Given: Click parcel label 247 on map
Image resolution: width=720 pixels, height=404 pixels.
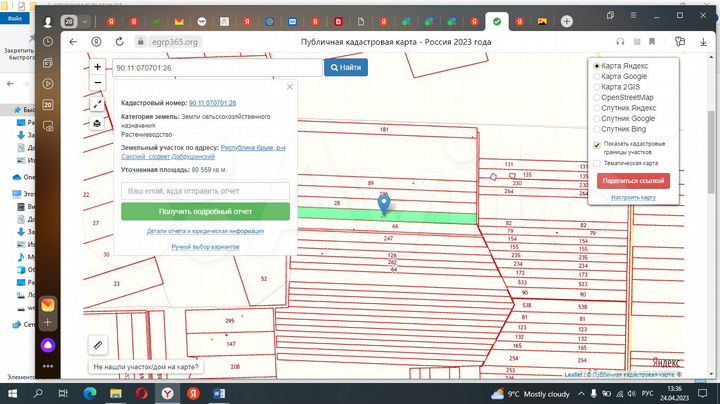Looking at the screenshot, I should click(x=388, y=238).
